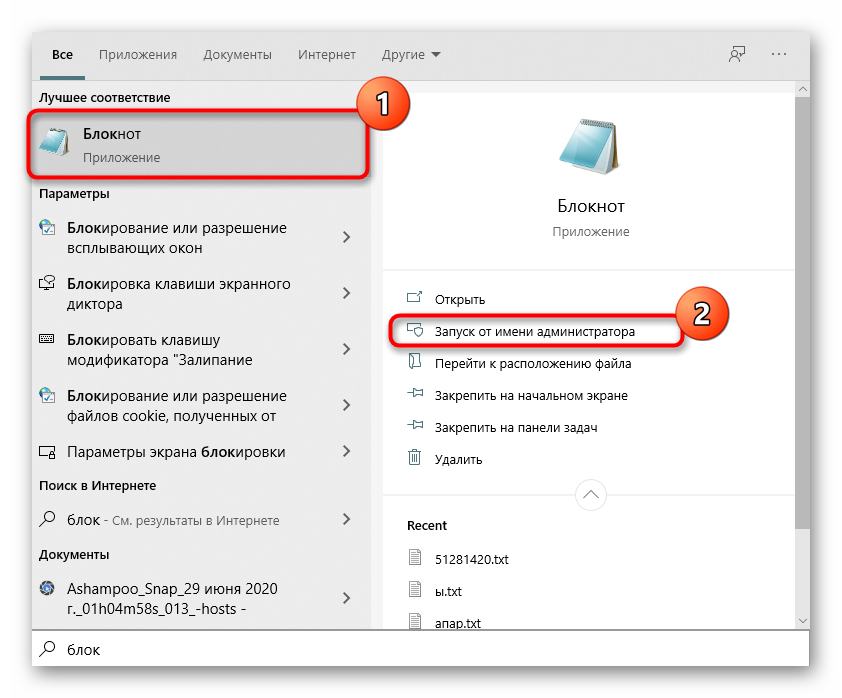Click the popup-blocking settings icon
This screenshot has width=842, height=698.
[47, 228]
